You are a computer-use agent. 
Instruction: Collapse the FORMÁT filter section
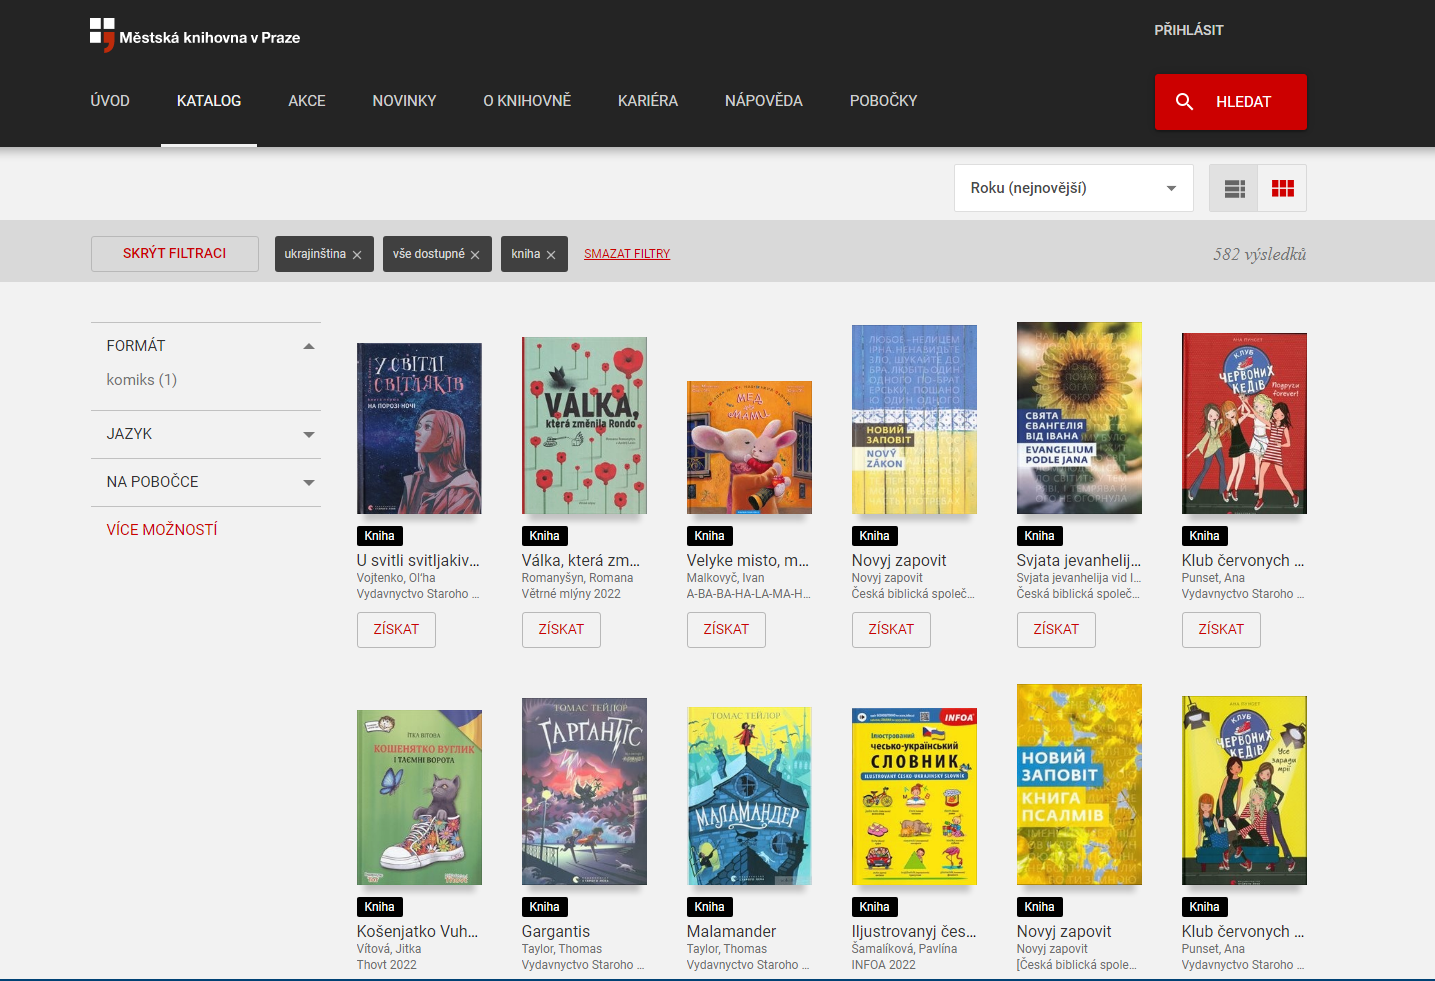pyautogui.click(x=206, y=346)
